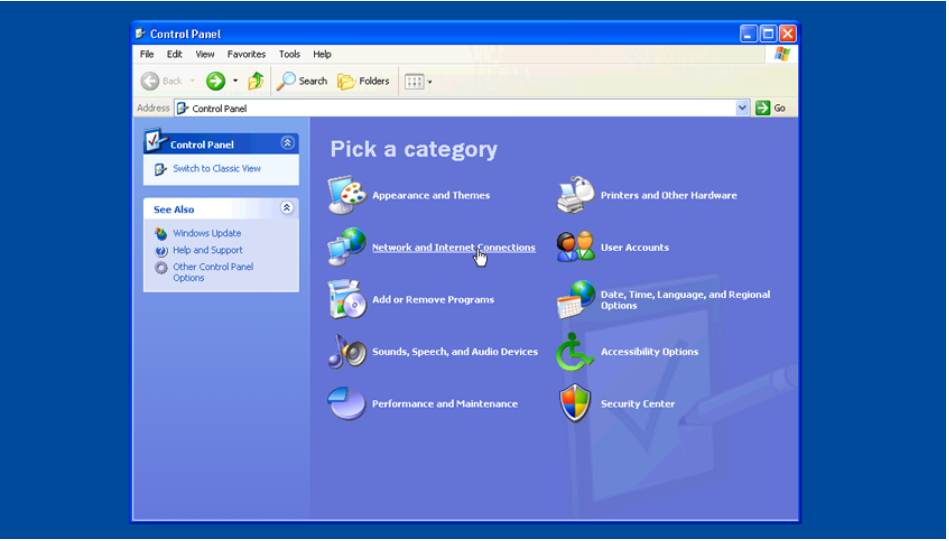Click the Control Panel checkmark icon in the side pane header
The width and height of the screenshot is (949, 541).
155,140
